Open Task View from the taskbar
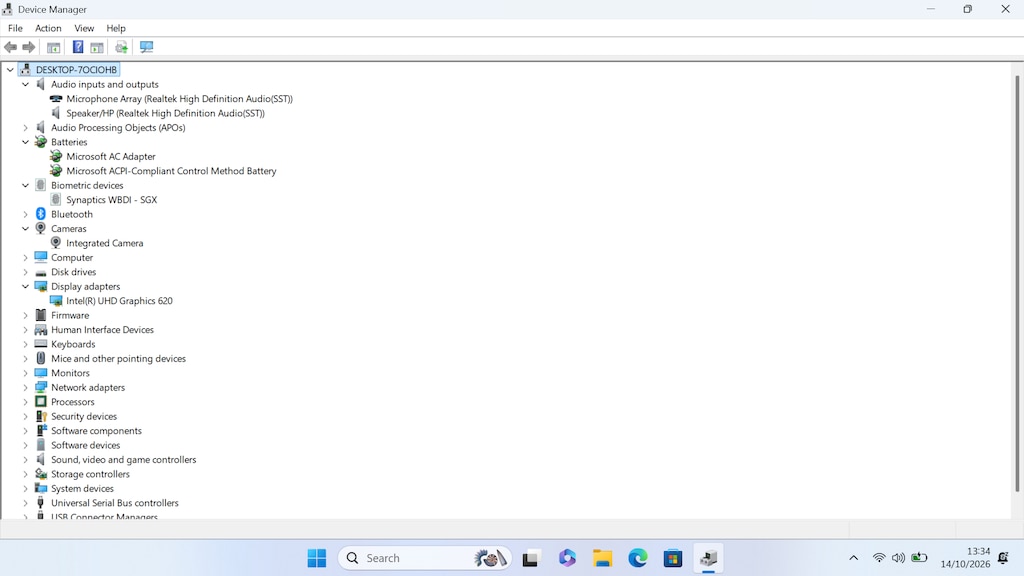Screen dimensions: 1024x576 (530, 558)
